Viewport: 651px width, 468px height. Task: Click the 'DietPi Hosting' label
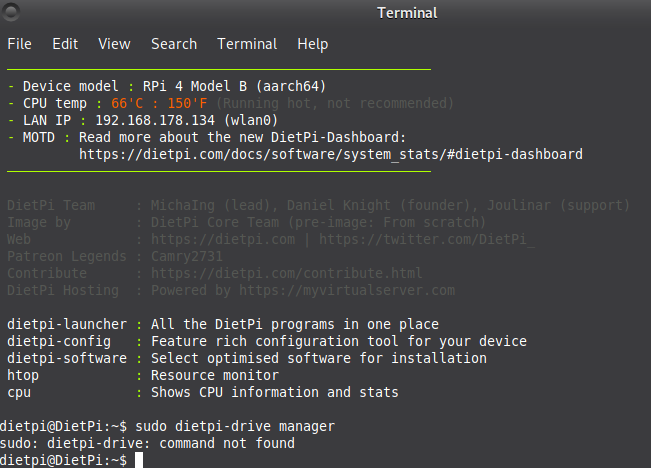pyautogui.click(x=63, y=290)
